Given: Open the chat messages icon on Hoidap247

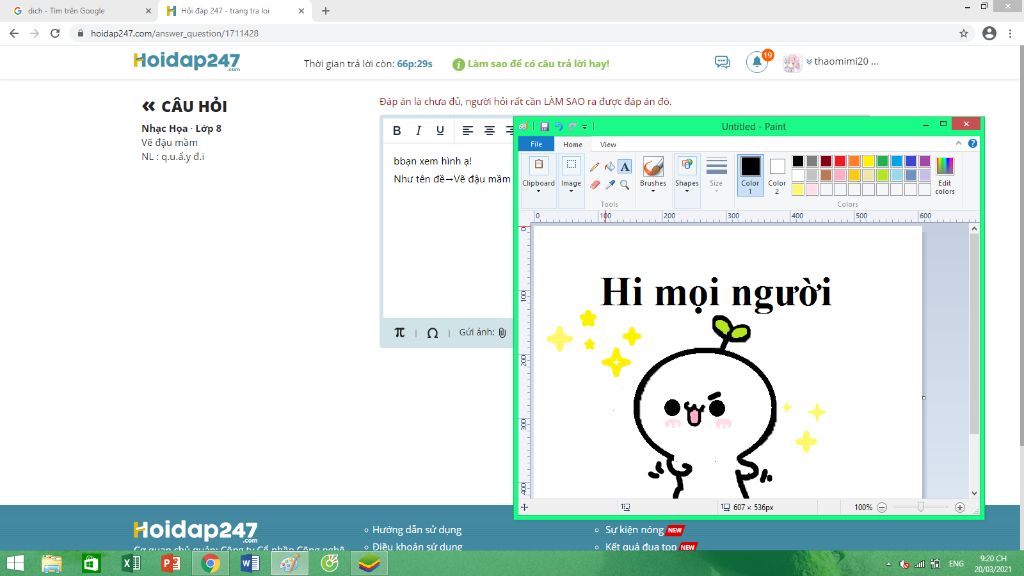Looking at the screenshot, I should tap(722, 62).
